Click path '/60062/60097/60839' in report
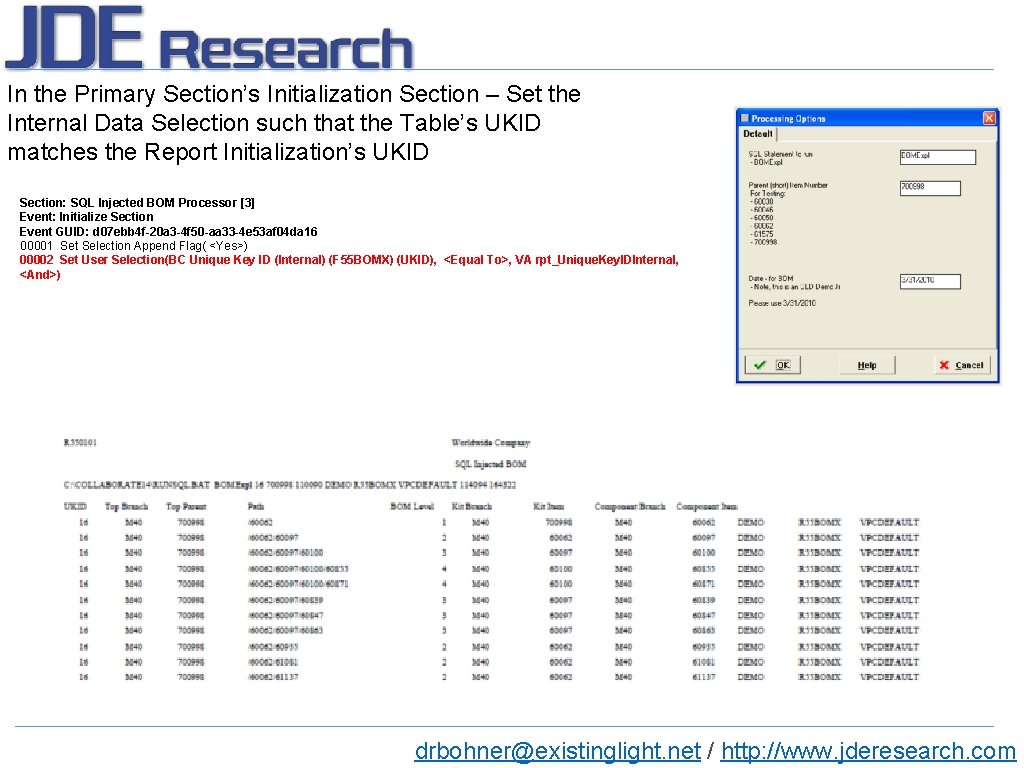 pos(285,600)
